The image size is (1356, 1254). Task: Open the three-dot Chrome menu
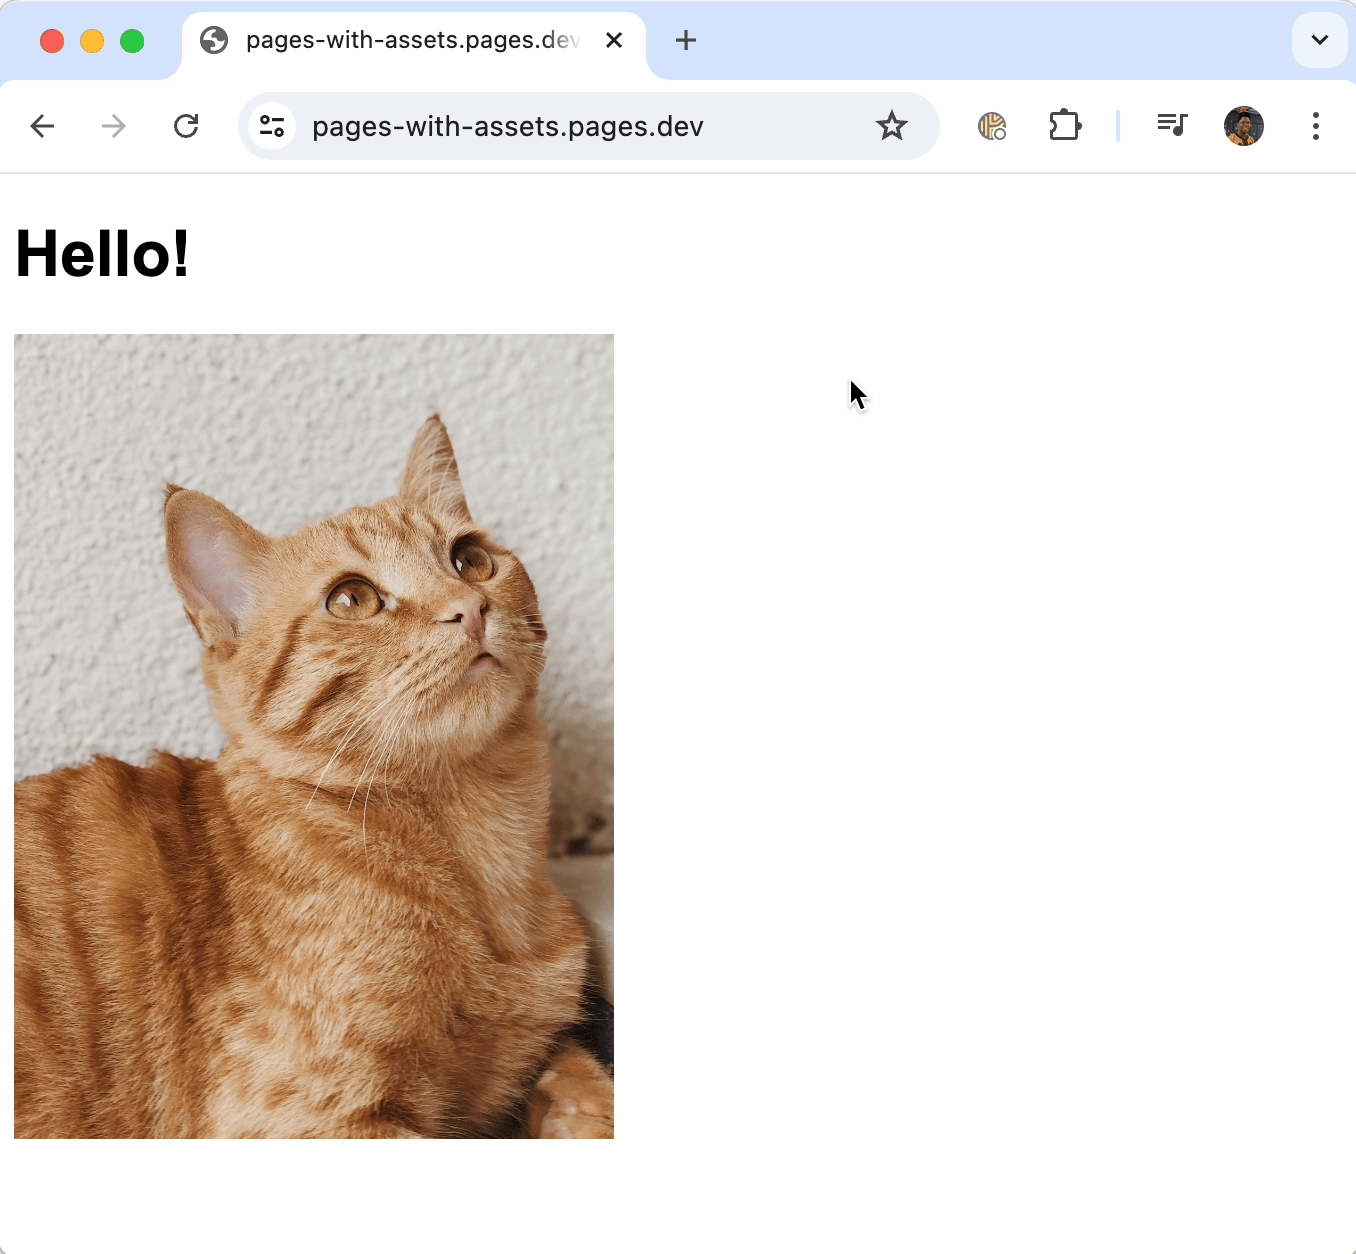(x=1315, y=126)
